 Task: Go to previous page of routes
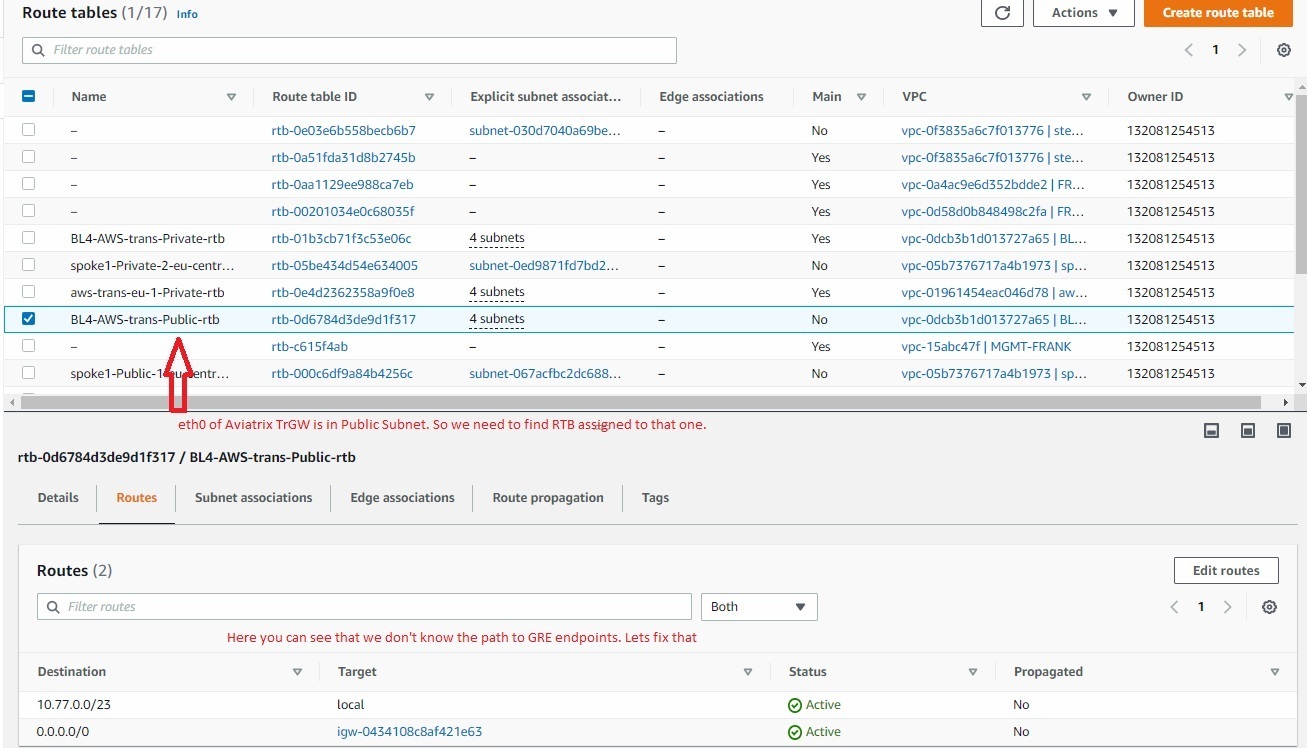click(1175, 607)
